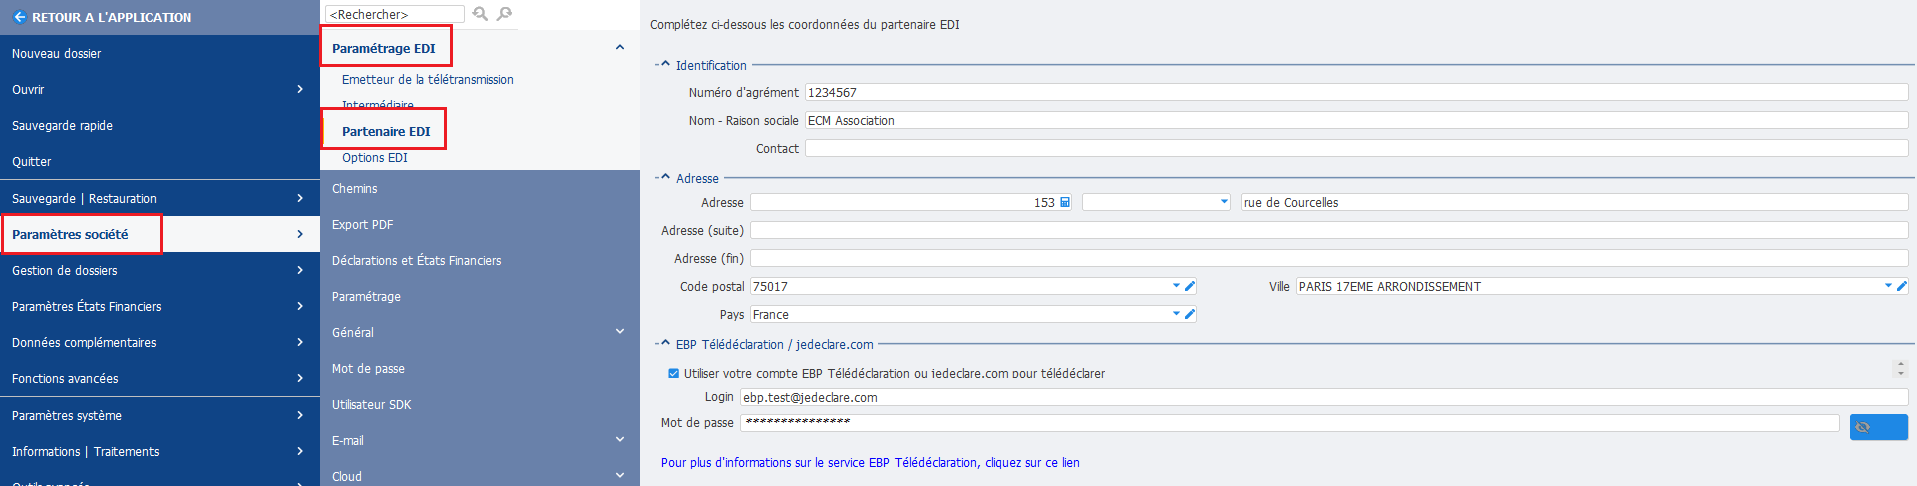Click the Rechercher search field
The image size is (1917, 486).
(x=395, y=14)
